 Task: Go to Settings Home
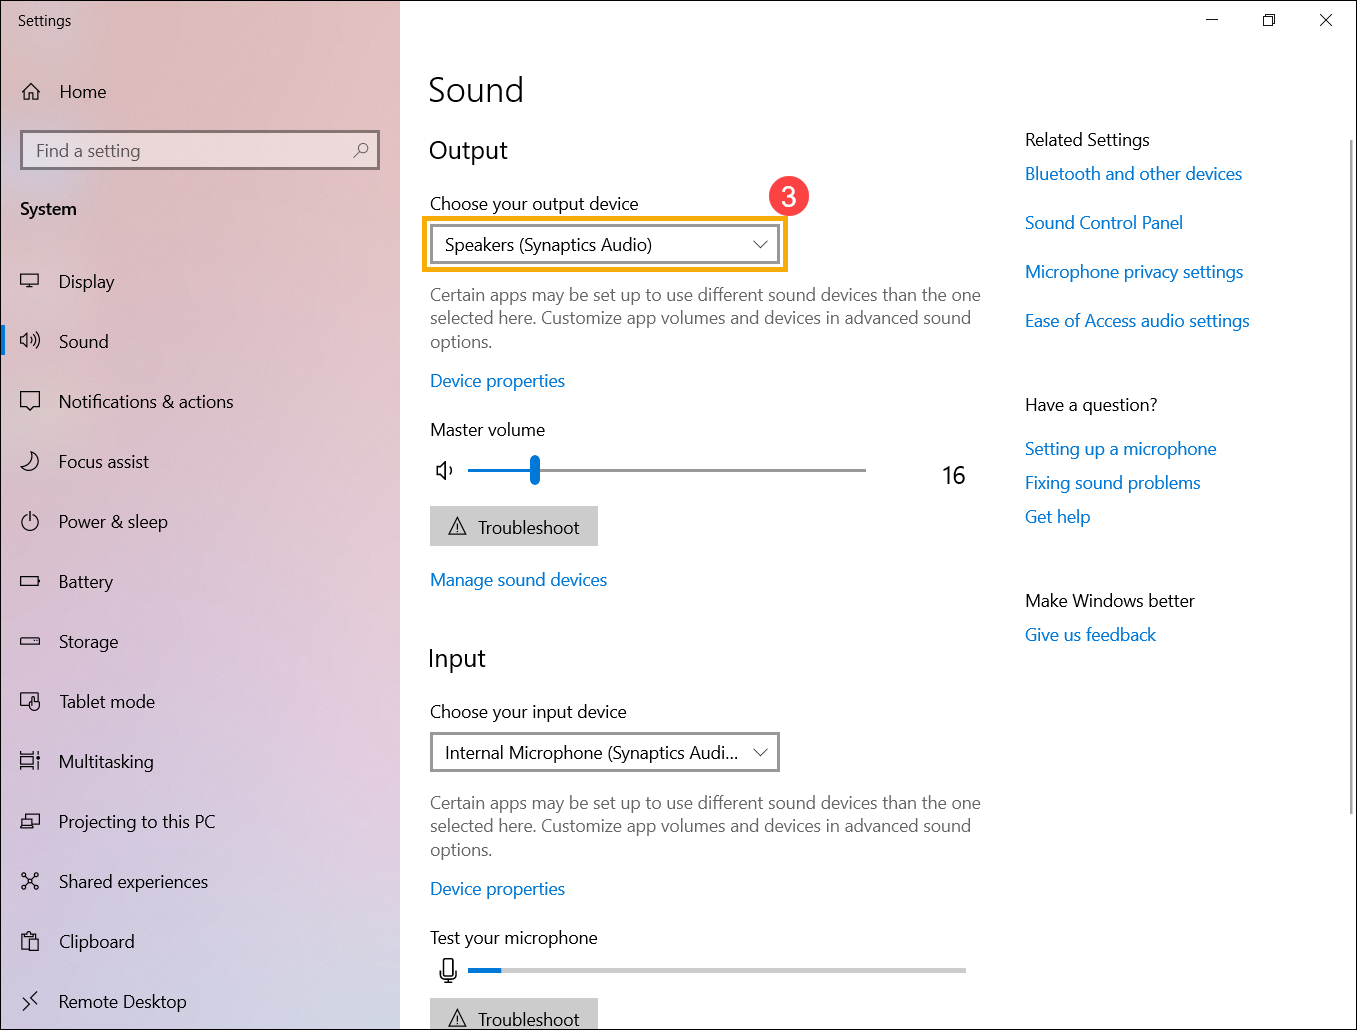[200, 92]
